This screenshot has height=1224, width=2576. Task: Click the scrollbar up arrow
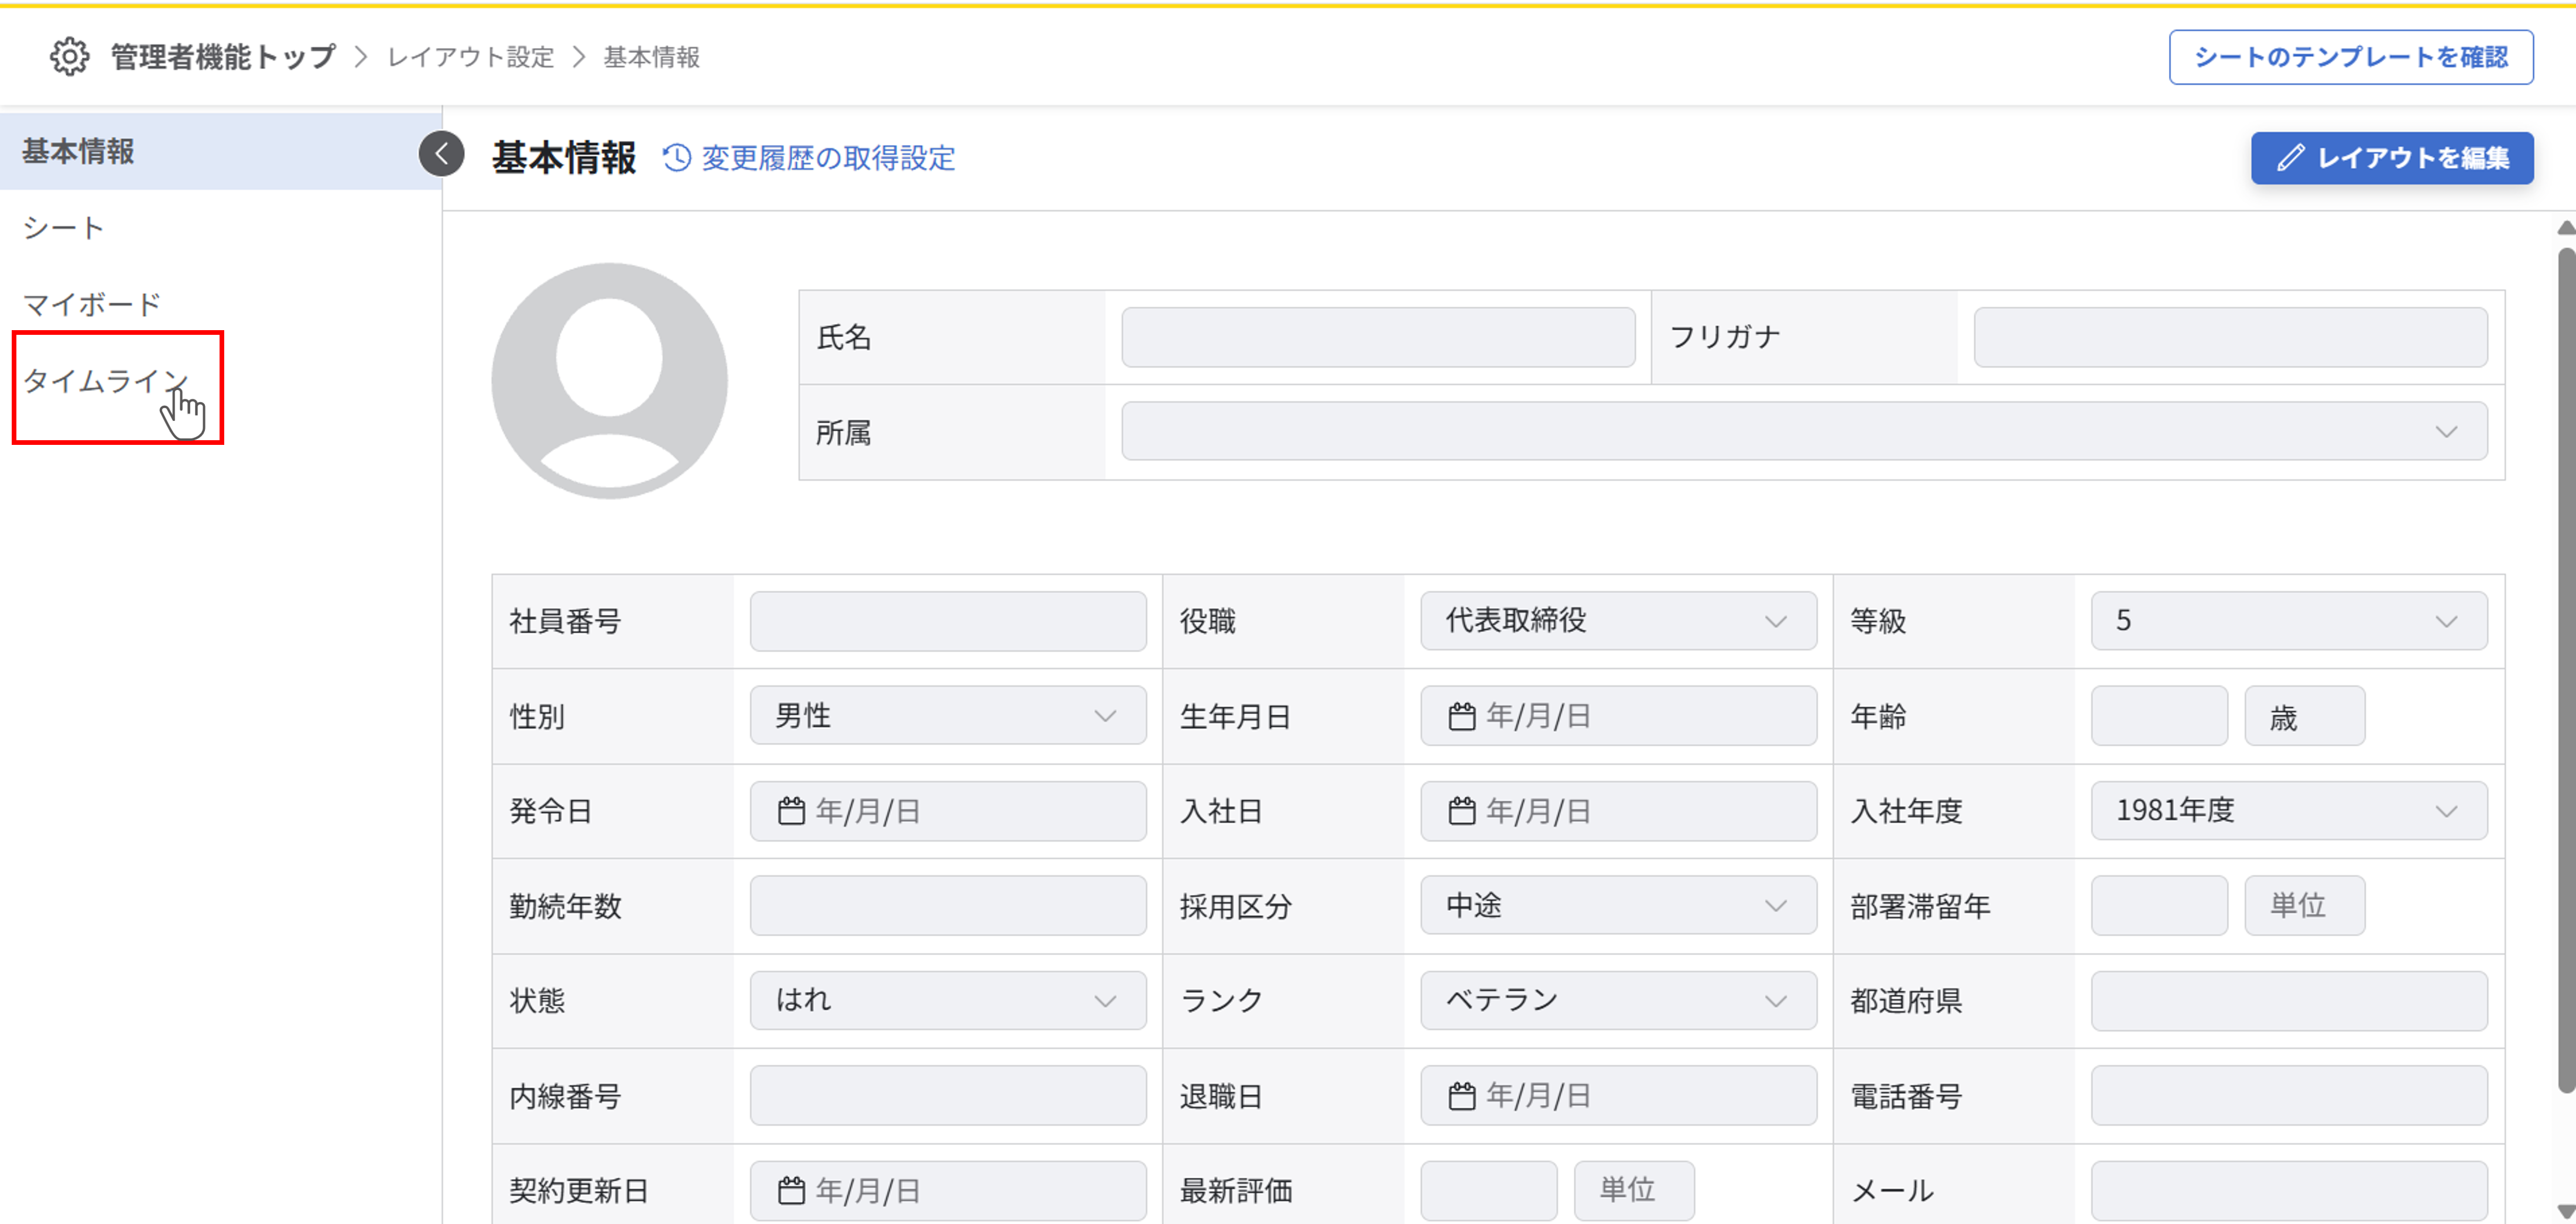coord(2566,228)
